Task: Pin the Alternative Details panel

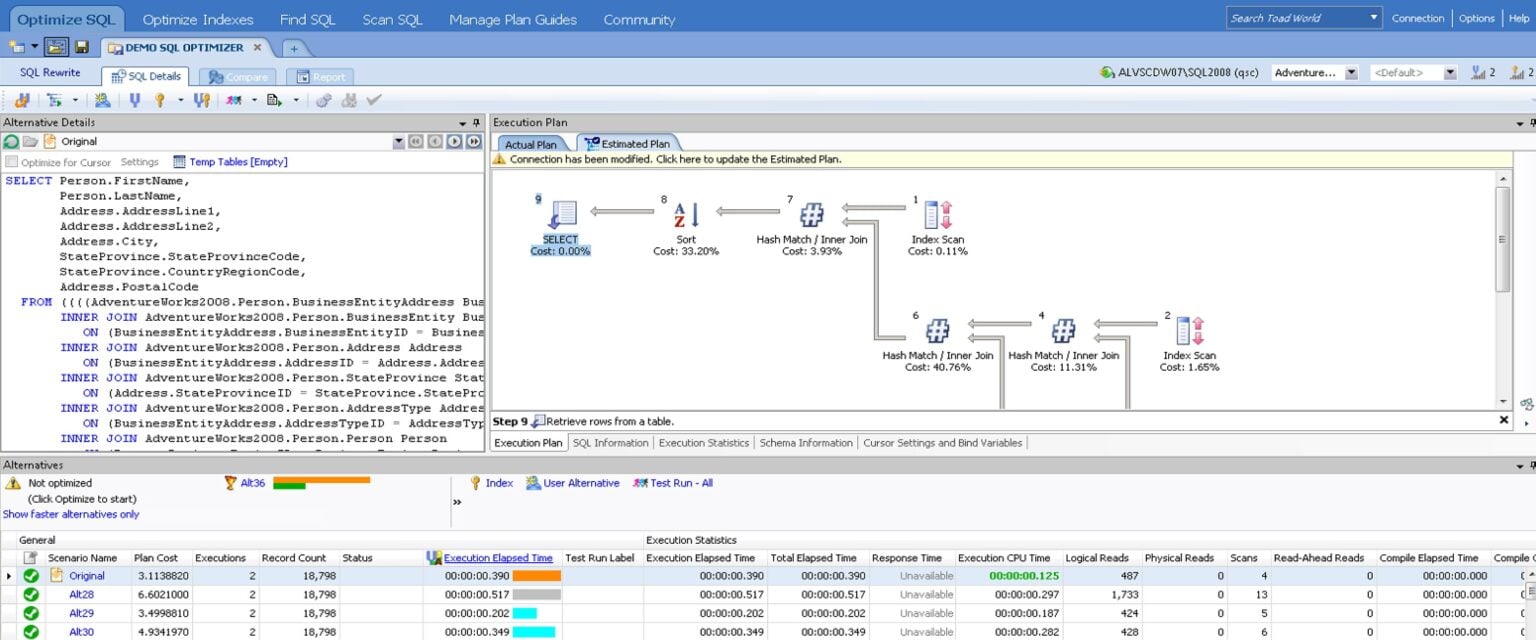Action: pos(474,122)
